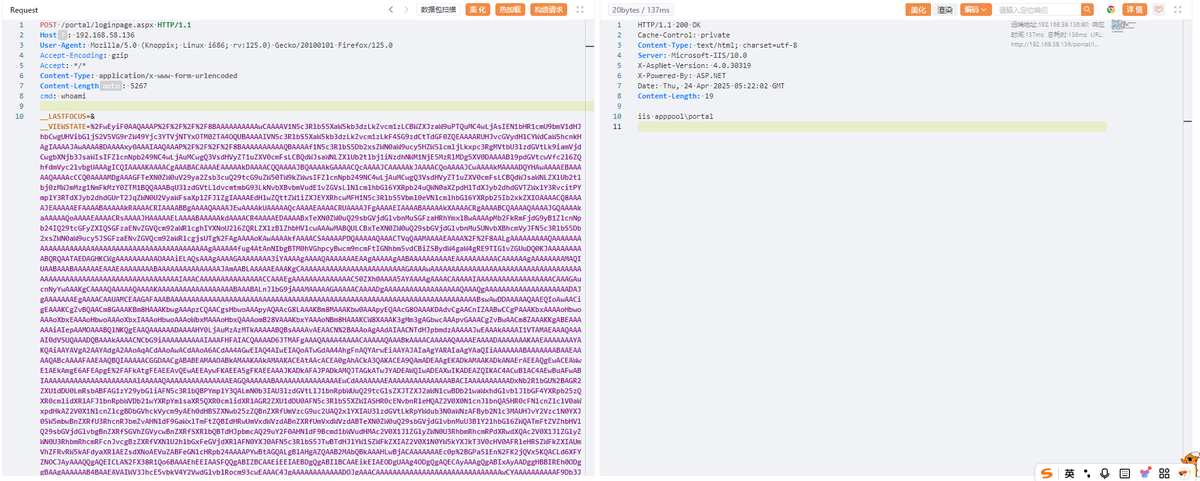
Task: Switch the response view to 渲染 render
Action: [x=945, y=9]
